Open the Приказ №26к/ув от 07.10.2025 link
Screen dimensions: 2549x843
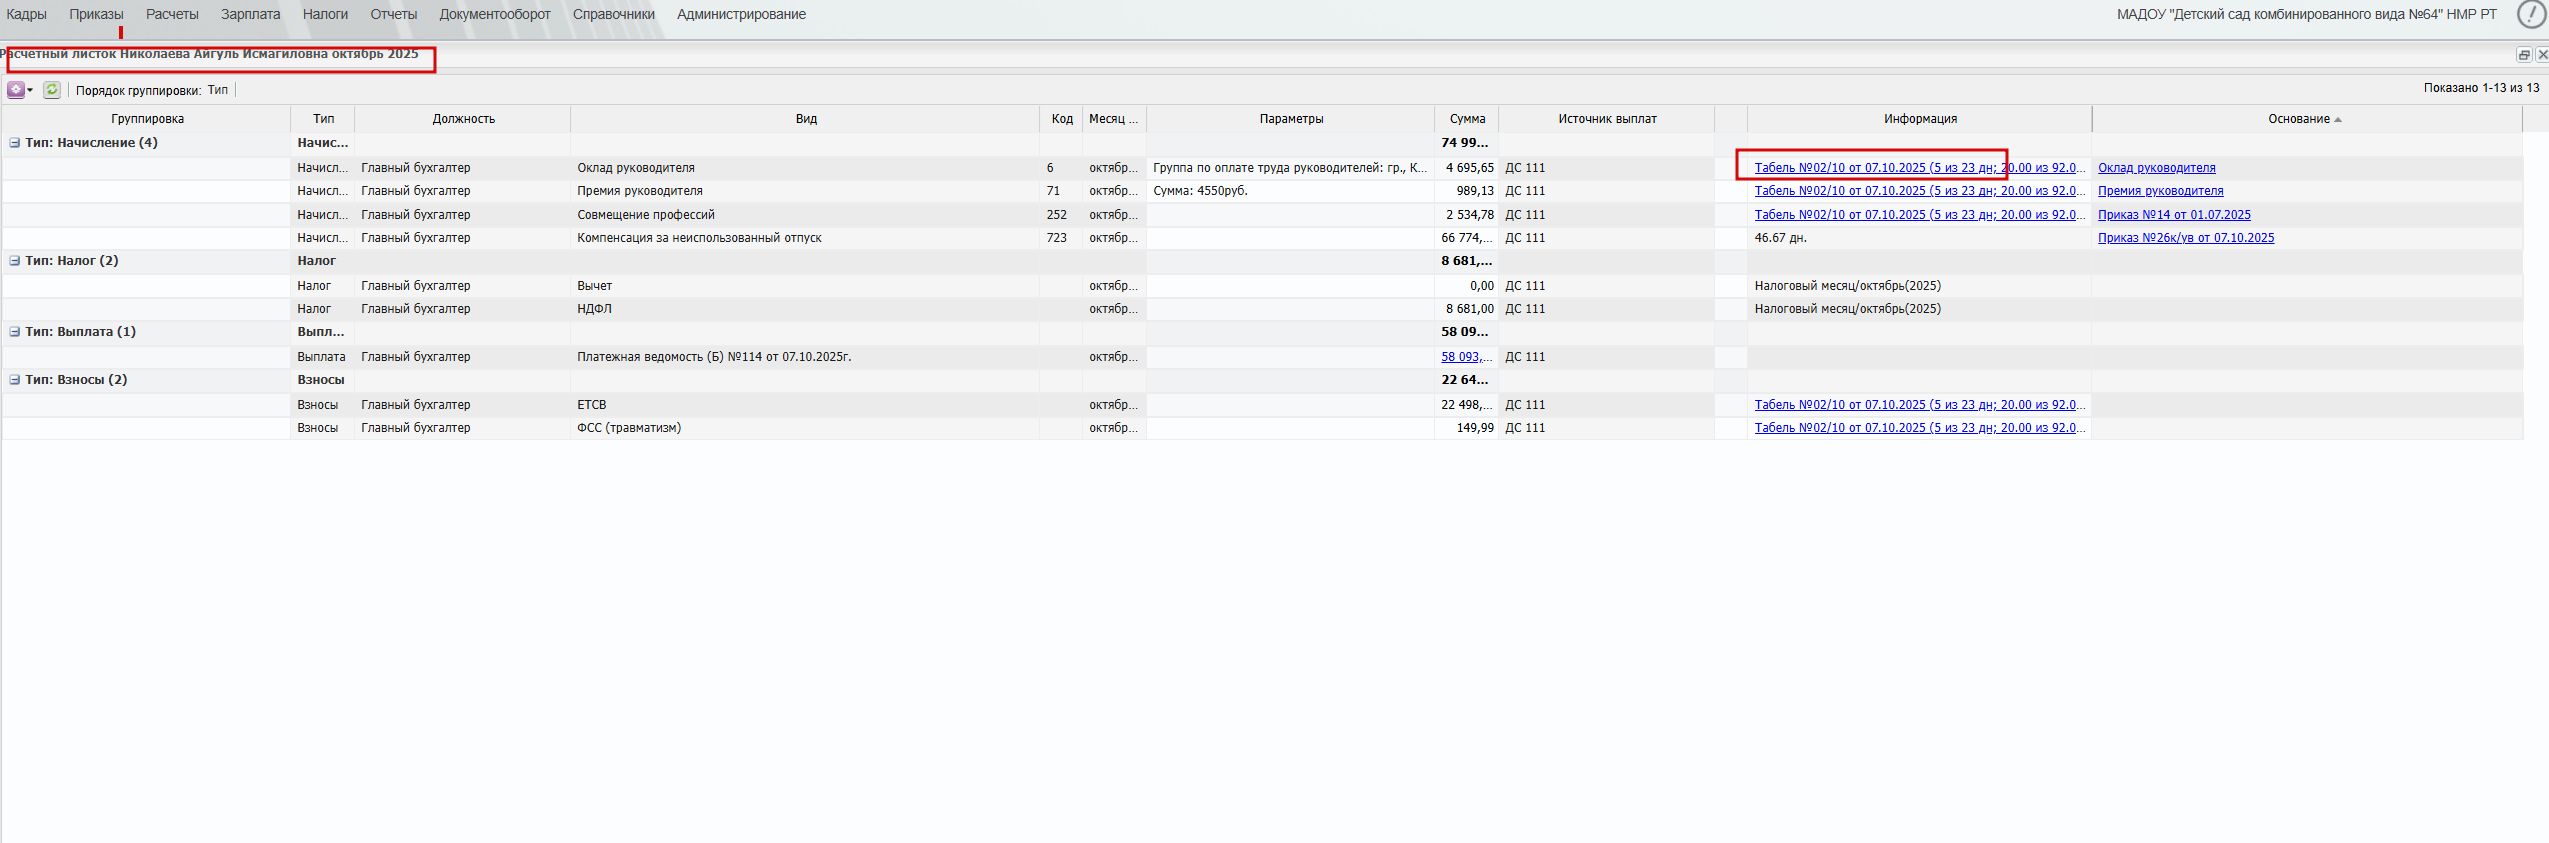(2185, 238)
